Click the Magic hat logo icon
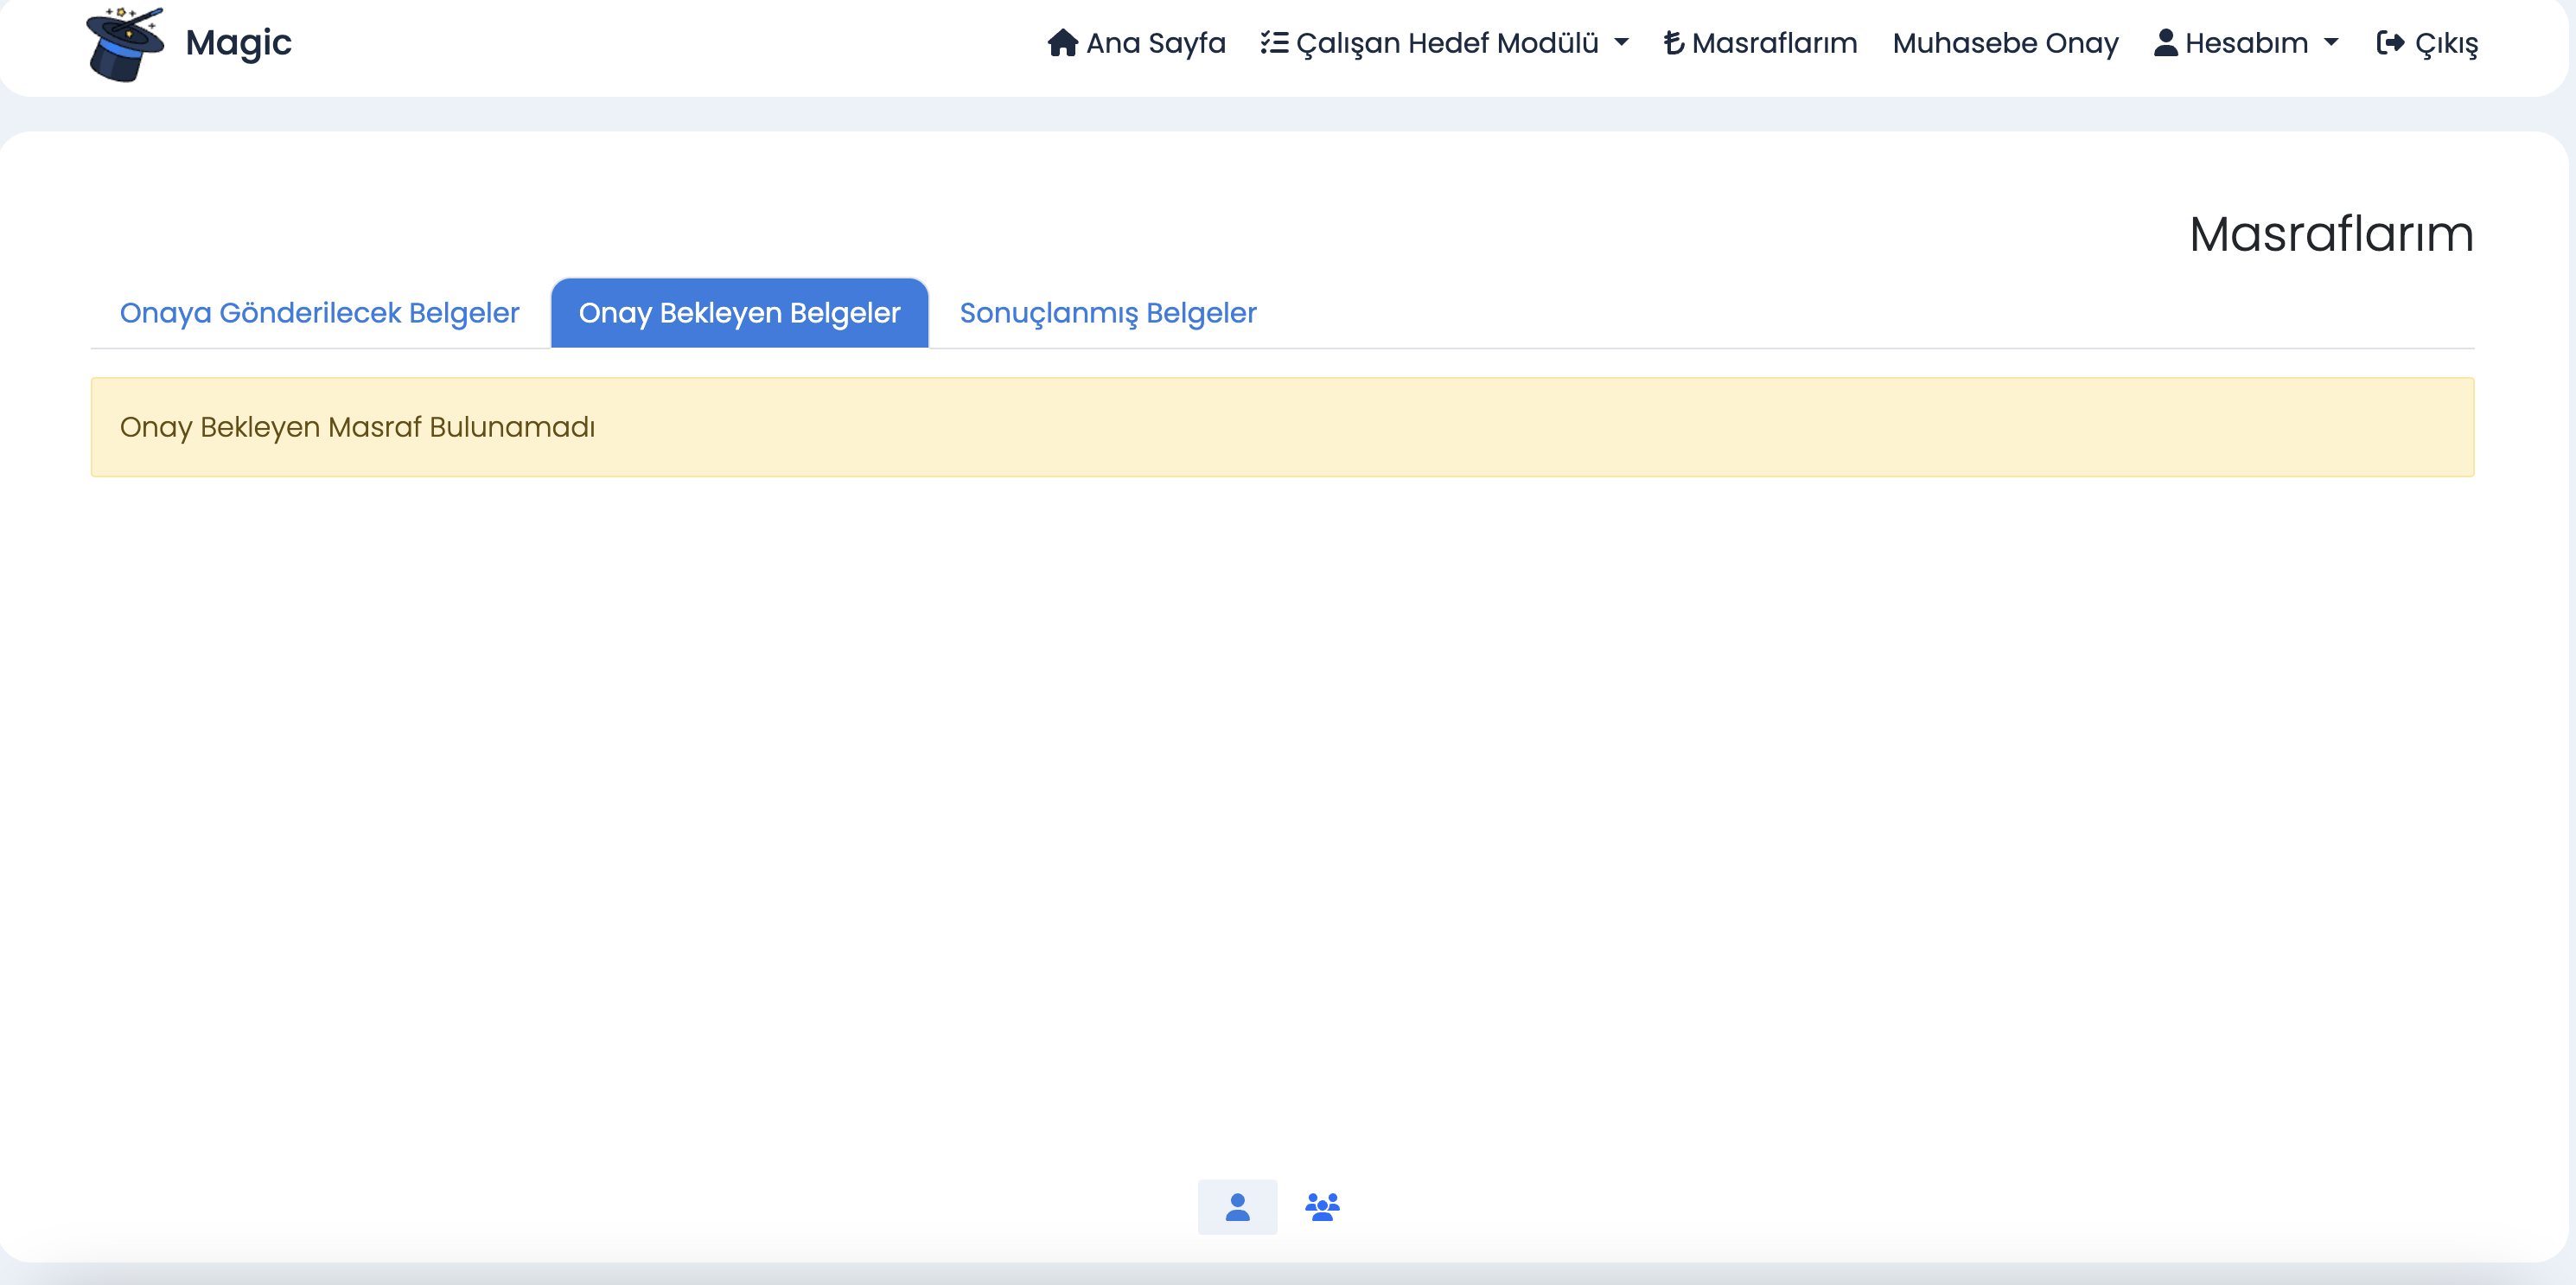 coord(125,44)
